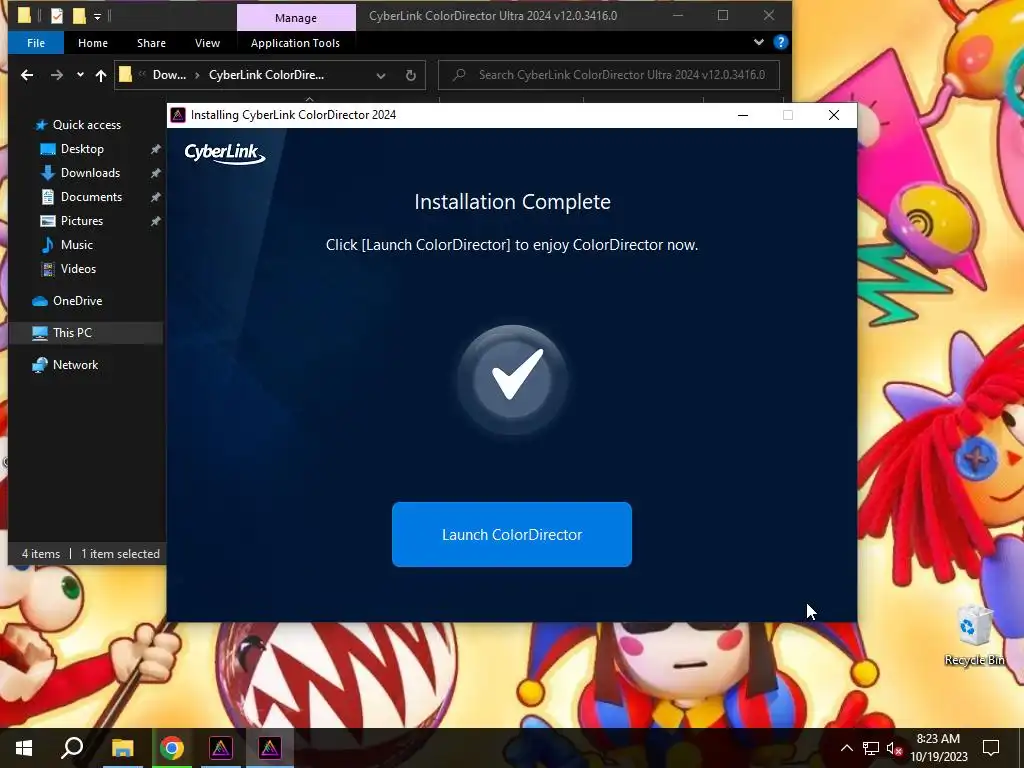Open Quick Access Toolbar customize dropdown
This screenshot has height=768, width=1024.
[97, 16]
